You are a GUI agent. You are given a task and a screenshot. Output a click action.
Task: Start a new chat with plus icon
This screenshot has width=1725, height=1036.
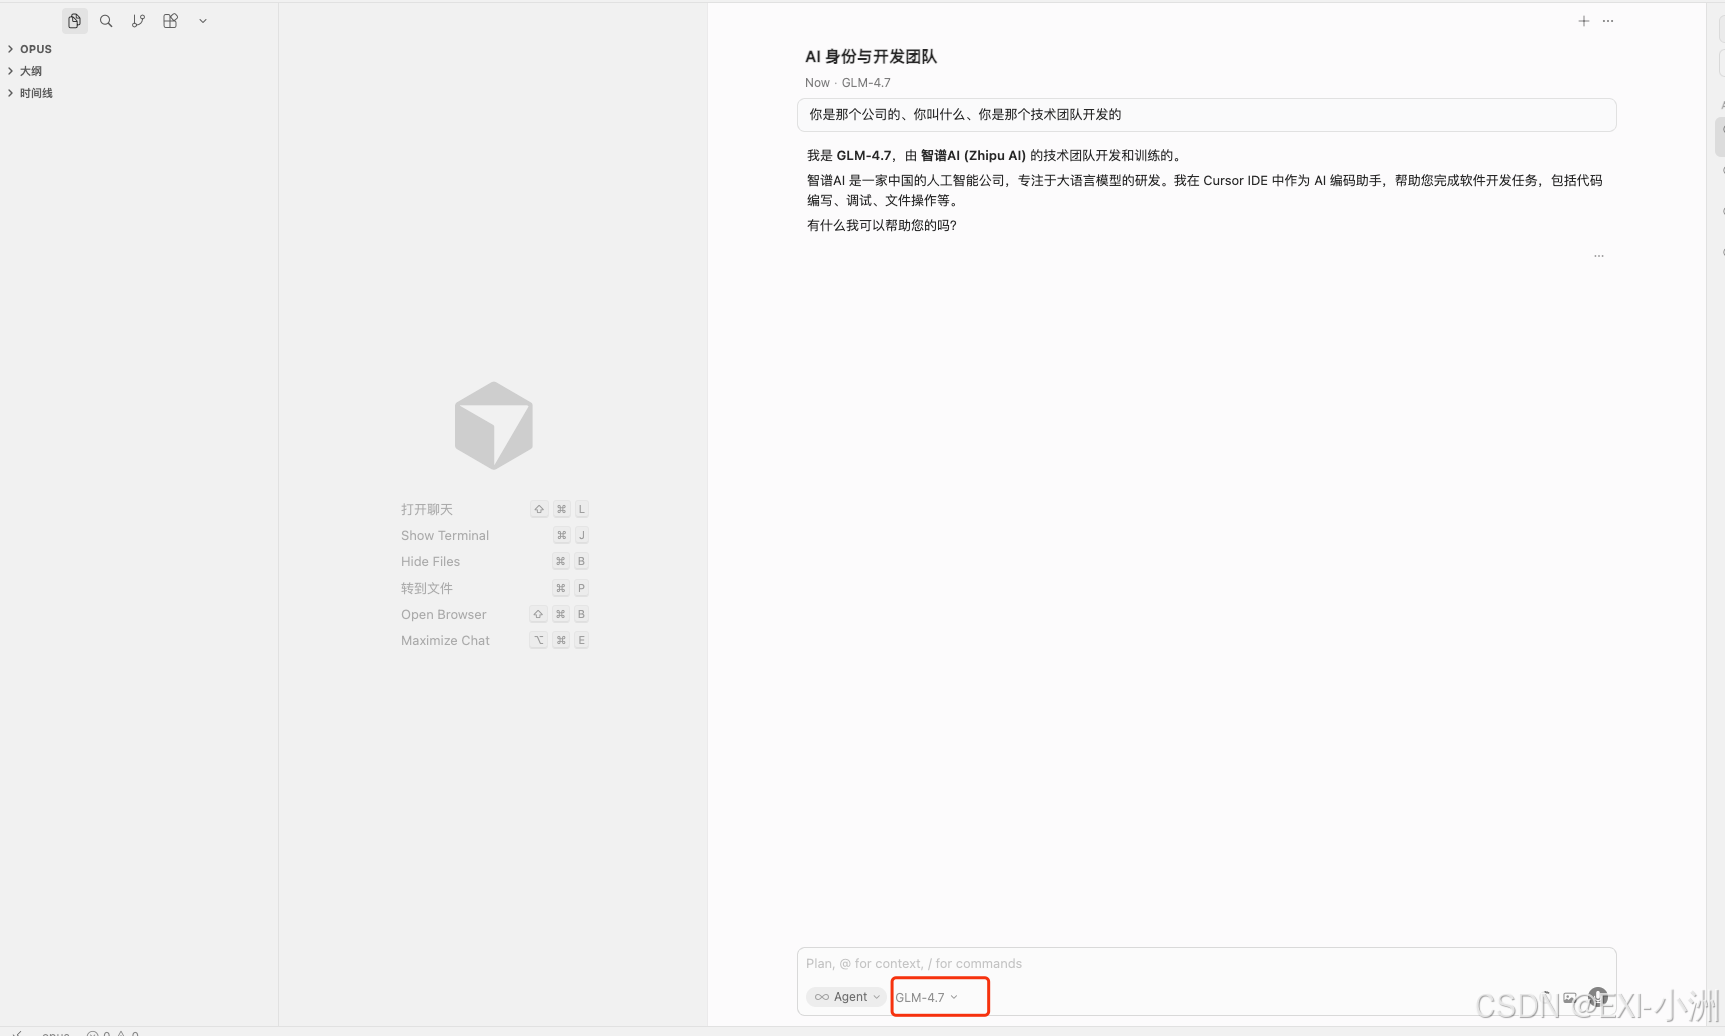pyautogui.click(x=1584, y=21)
